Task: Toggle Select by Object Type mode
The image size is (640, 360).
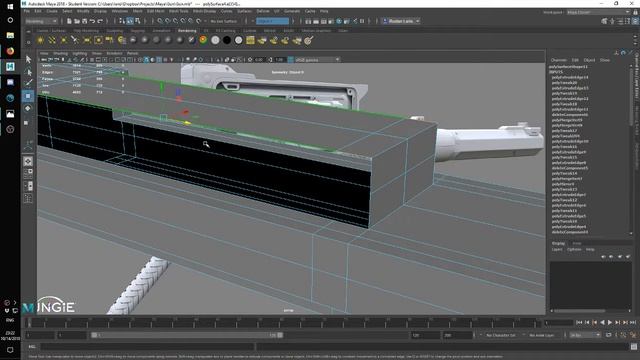Action: 130,21
